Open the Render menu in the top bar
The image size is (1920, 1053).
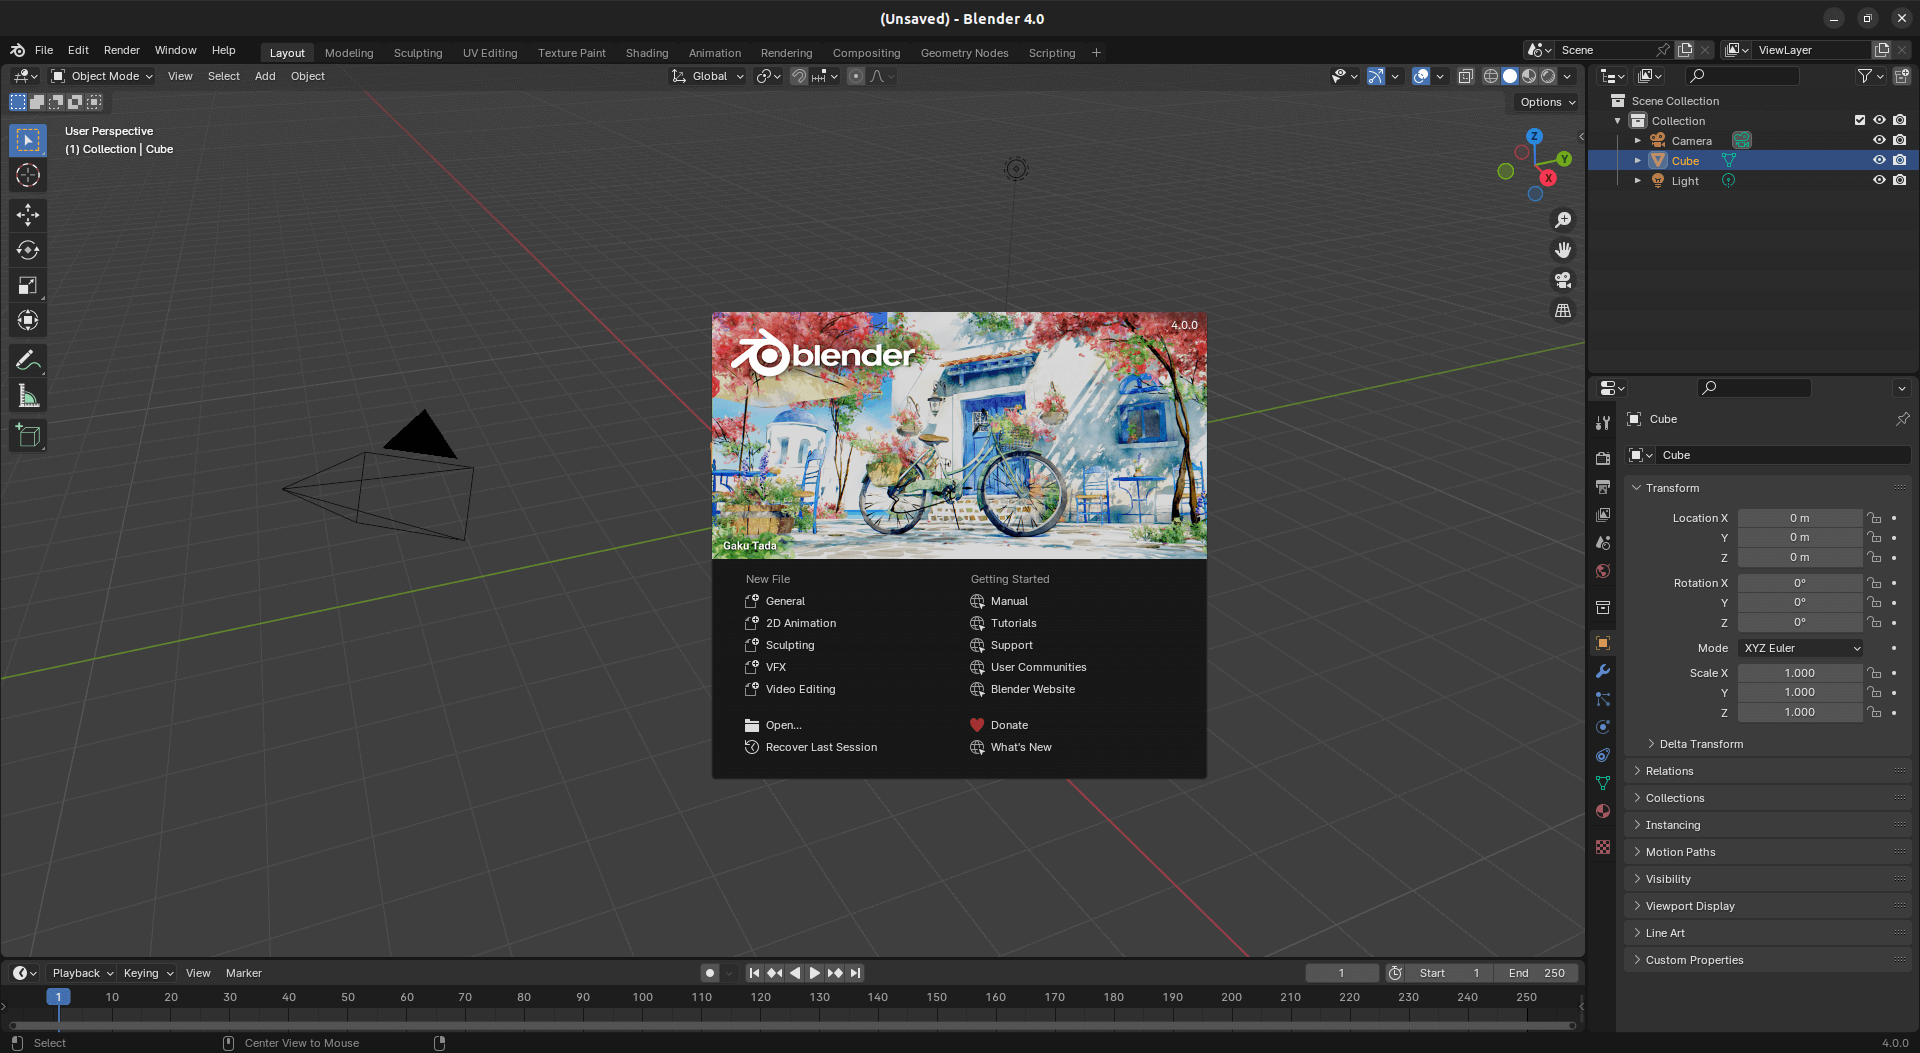(121, 50)
